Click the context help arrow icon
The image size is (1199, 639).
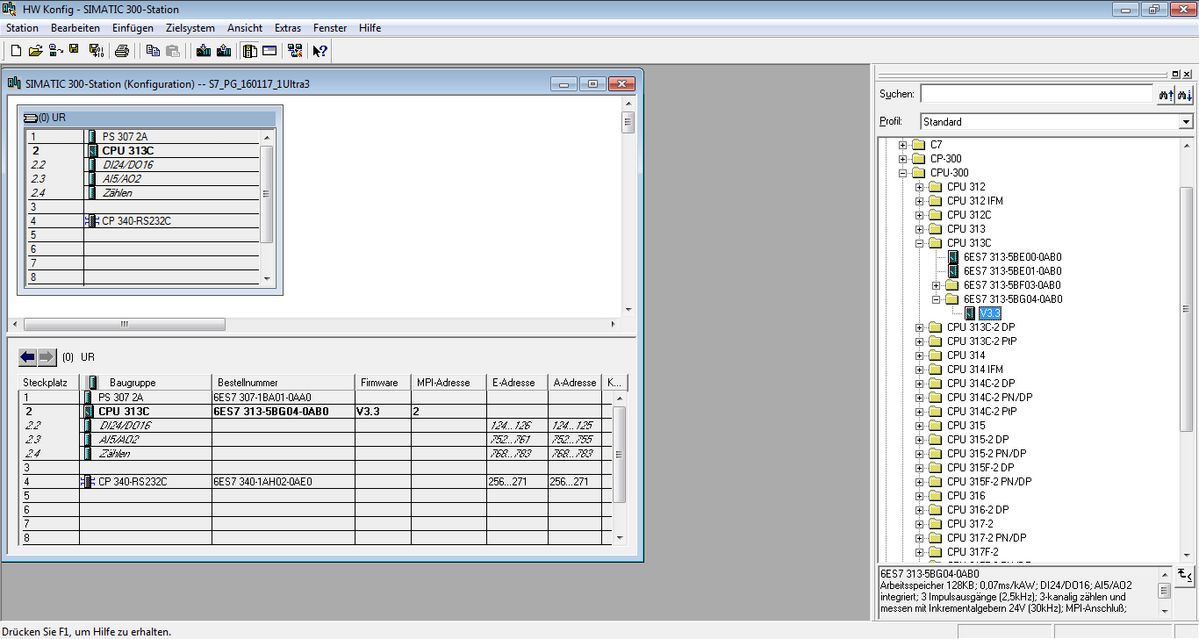pyautogui.click(x=320, y=50)
